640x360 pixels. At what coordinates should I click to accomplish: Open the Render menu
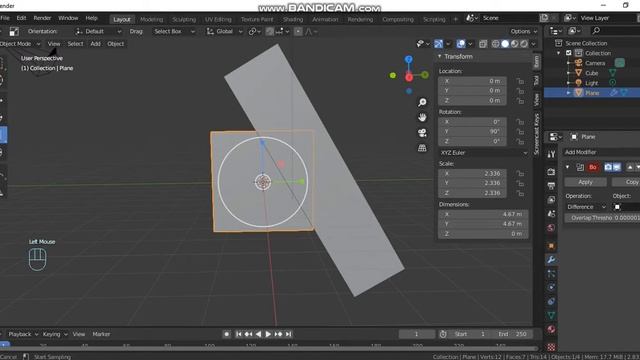42,18
